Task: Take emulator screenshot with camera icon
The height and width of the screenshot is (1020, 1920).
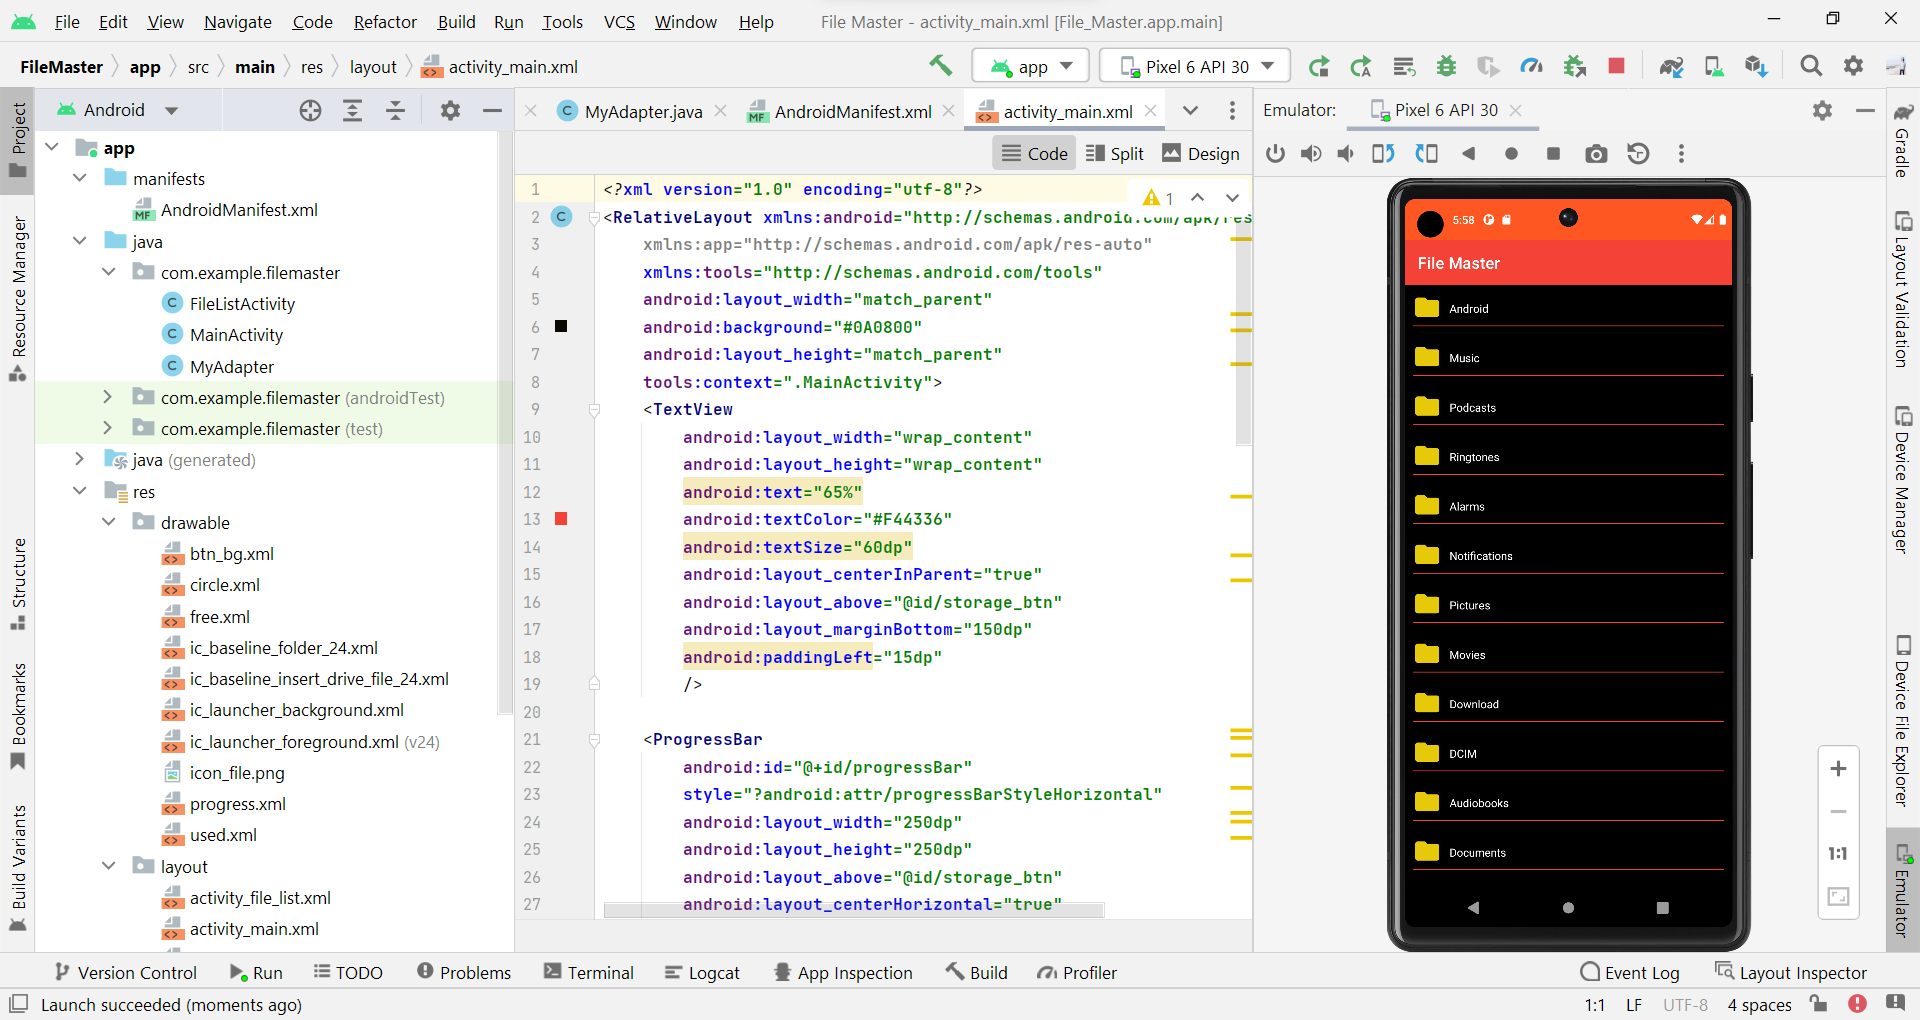Action: tap(1596, 154)
